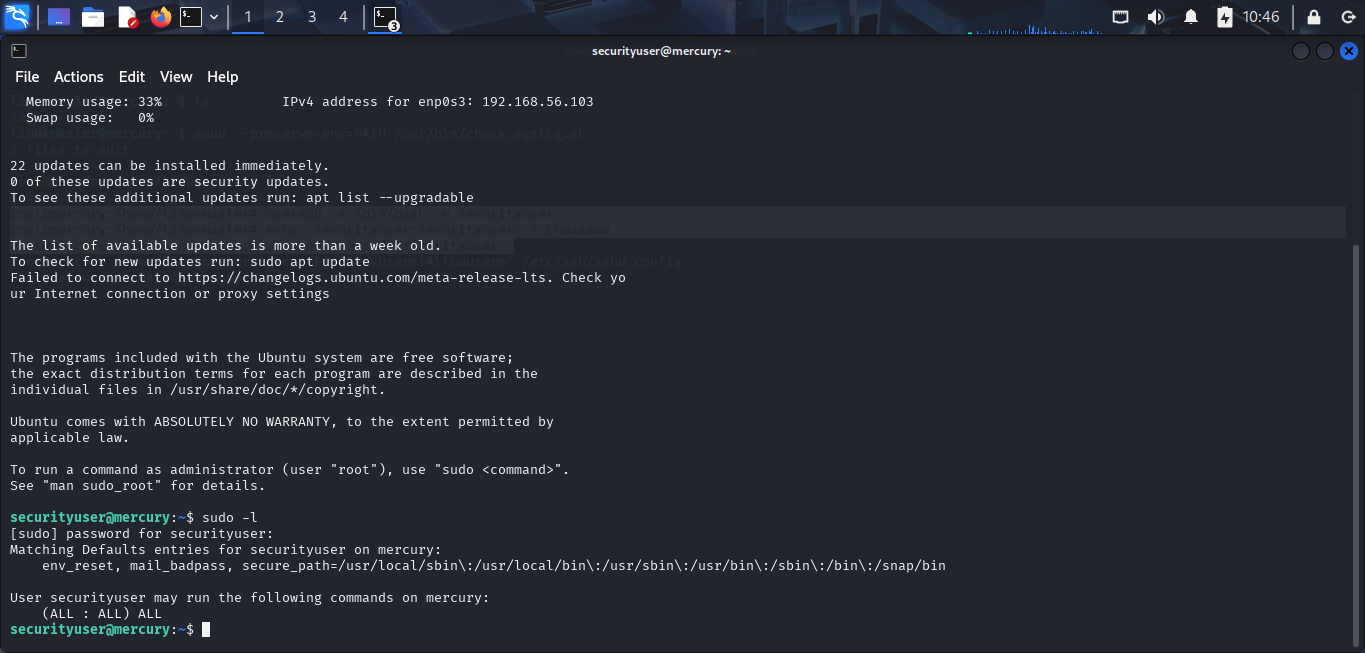Open the Actions menu

78,77
